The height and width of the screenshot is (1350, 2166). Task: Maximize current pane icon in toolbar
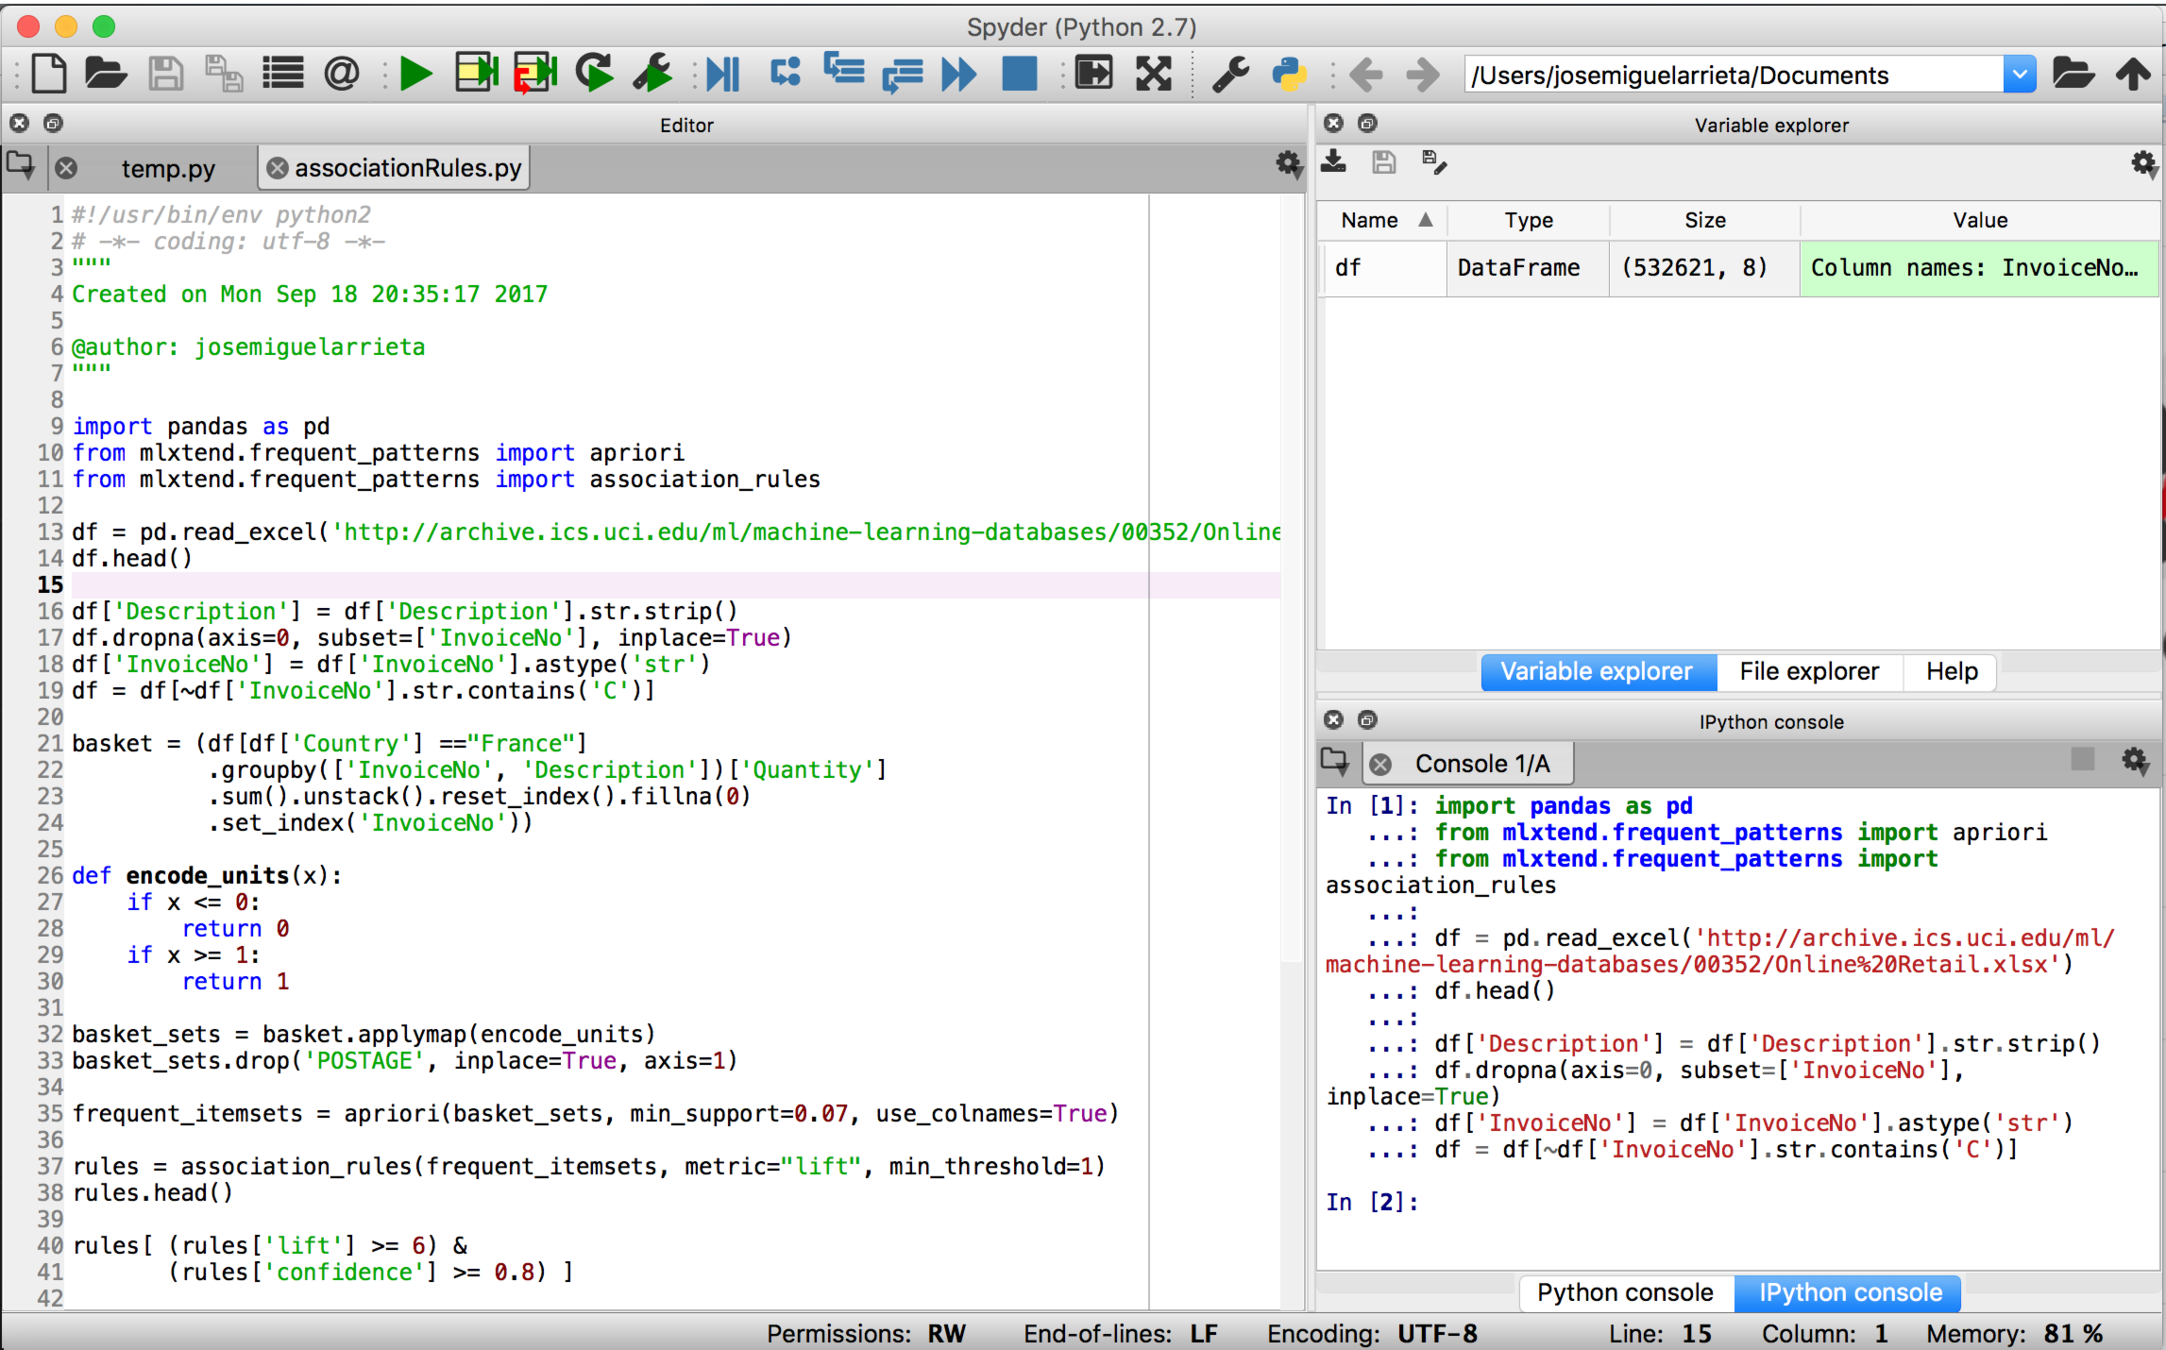point(1093,74)
